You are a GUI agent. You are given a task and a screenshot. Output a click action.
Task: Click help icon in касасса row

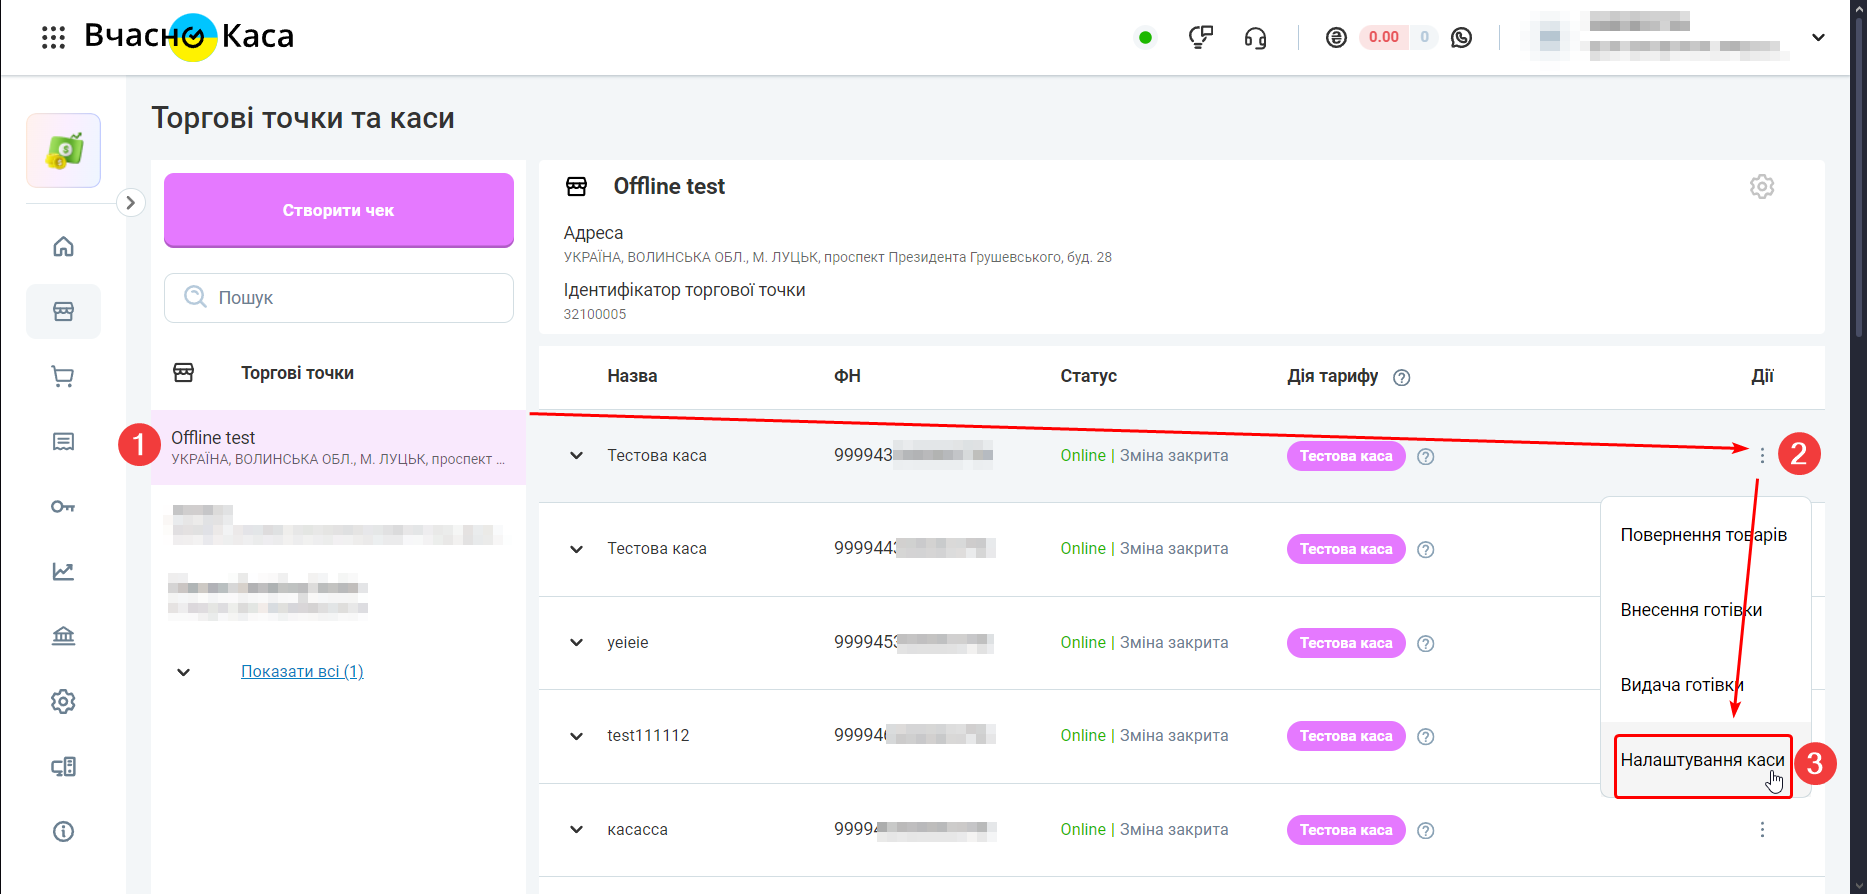pos(1426,830)
